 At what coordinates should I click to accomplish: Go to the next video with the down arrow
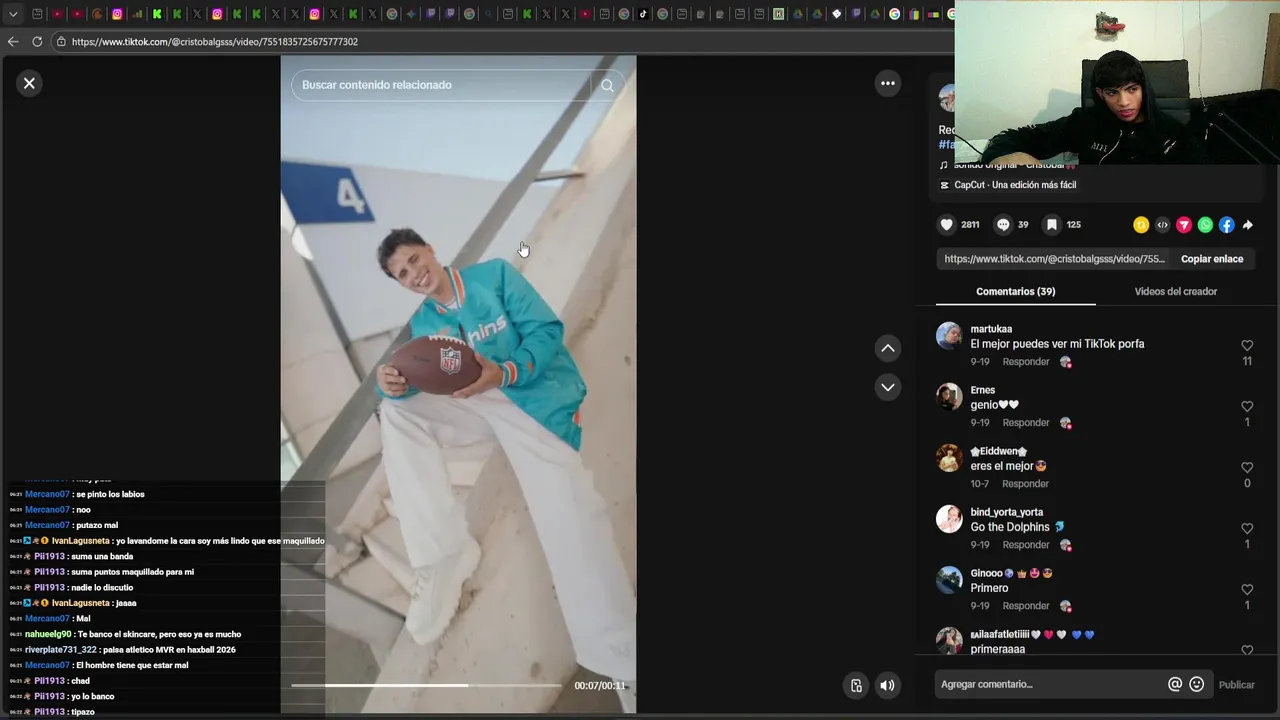point(887,387)
